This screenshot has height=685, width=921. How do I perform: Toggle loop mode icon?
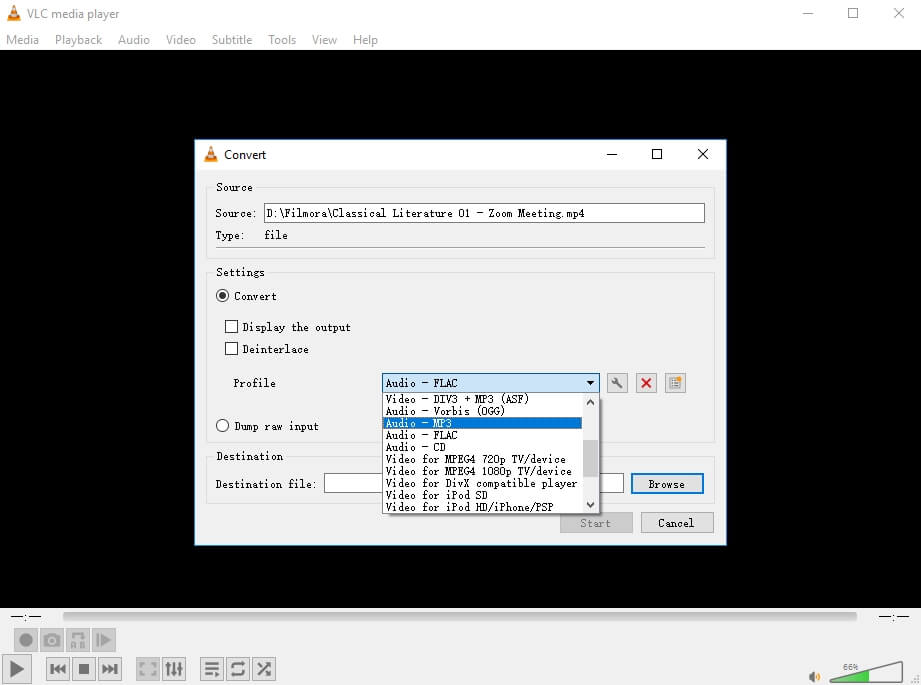coord(238,669)
